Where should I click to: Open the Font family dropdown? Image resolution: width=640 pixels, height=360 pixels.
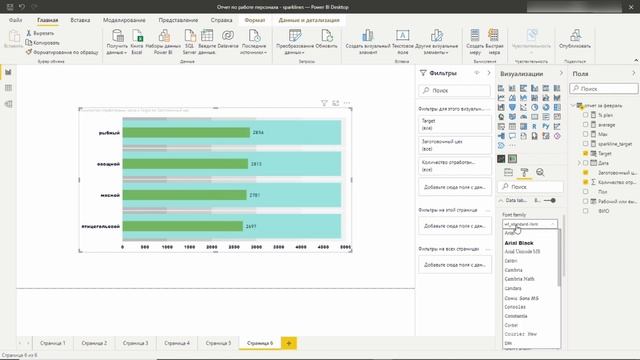coord(530,224)
